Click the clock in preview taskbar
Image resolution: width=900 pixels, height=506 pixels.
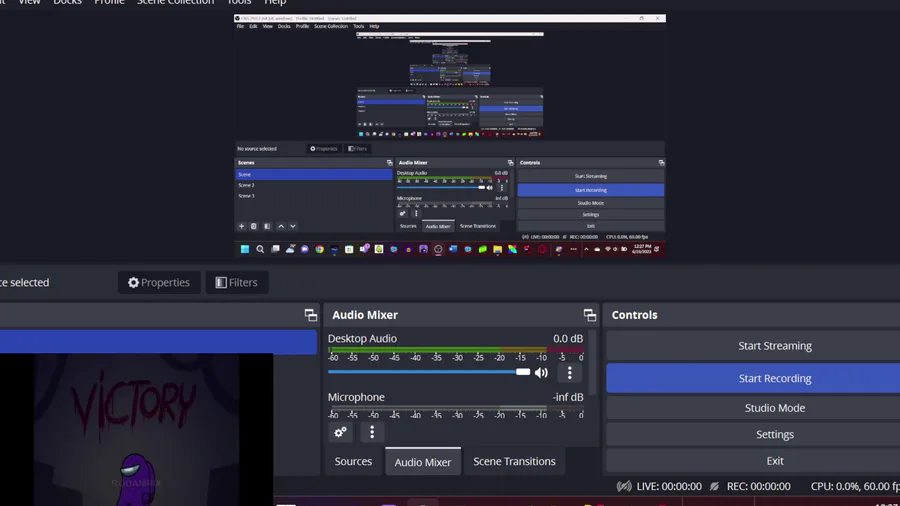coord(642,249)
